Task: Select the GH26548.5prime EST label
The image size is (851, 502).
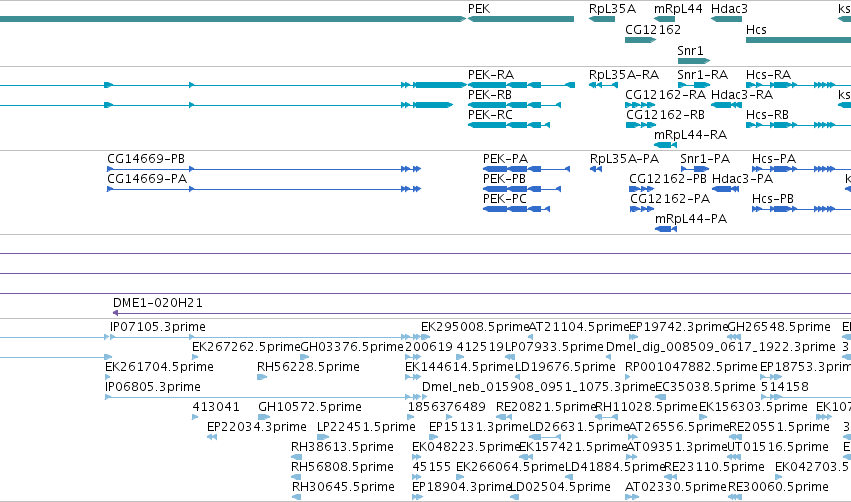Action: [x=779, y=327]
